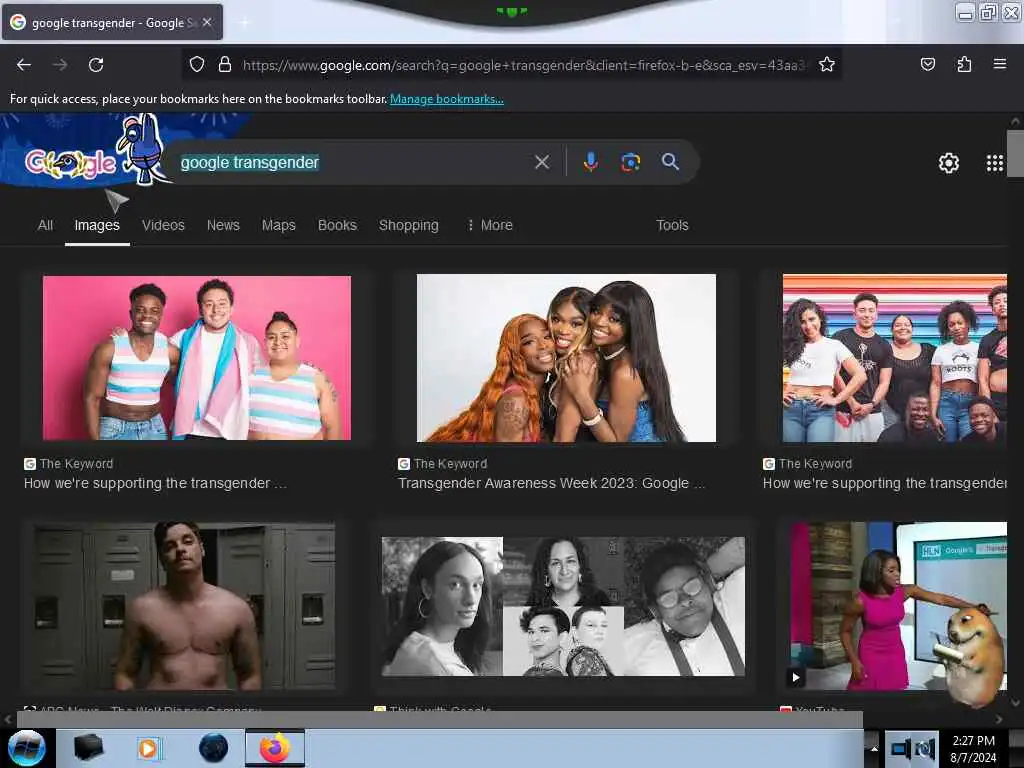
Task: Click the Firefox taskbar icon
Action: pos(275,748)
